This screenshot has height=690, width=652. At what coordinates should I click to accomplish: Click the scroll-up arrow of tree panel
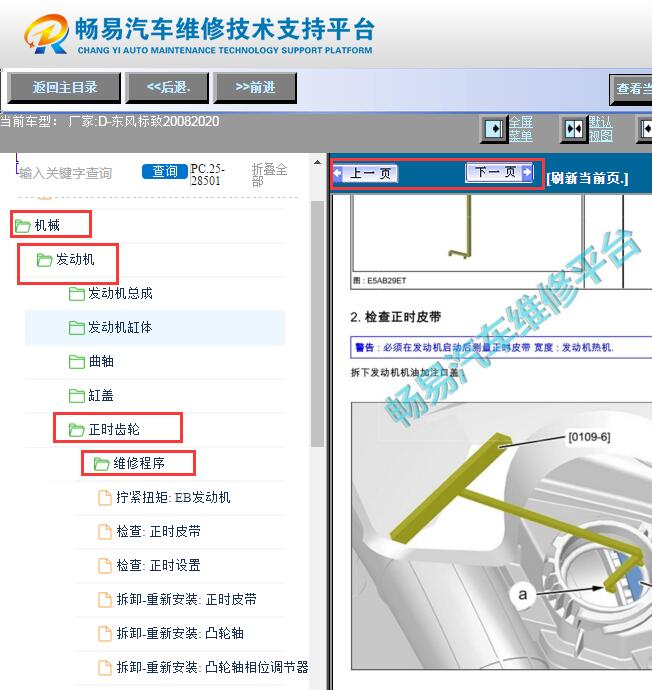[x=317, y=162]
